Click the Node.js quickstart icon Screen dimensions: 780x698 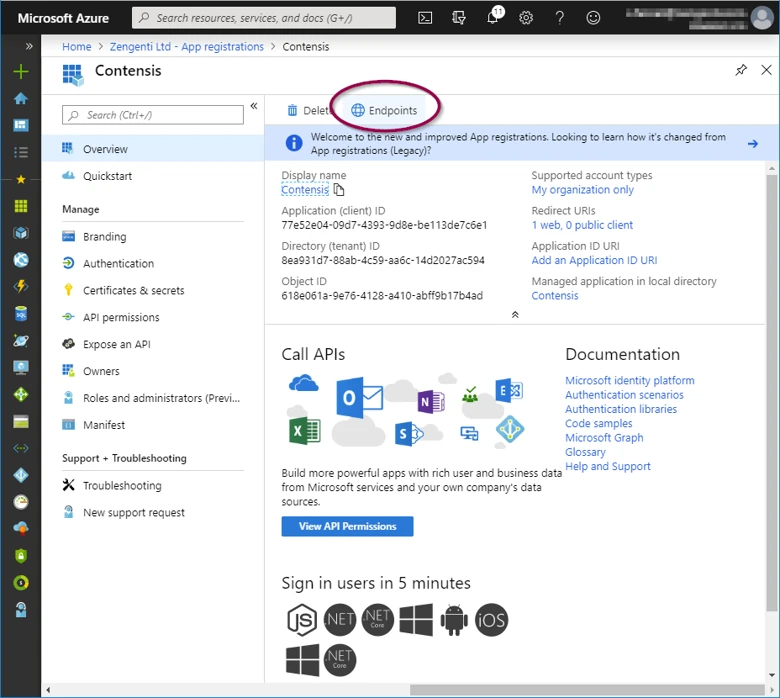[302, 620]
